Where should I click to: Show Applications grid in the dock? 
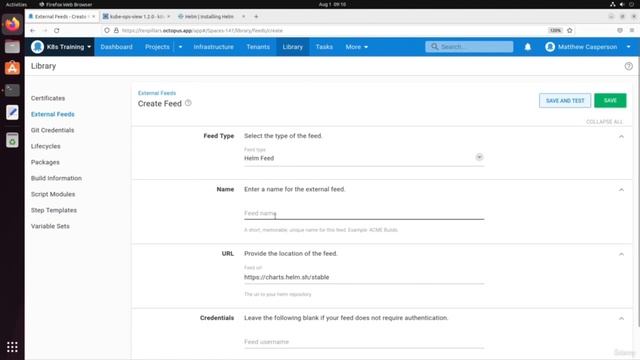click(12, 347)
